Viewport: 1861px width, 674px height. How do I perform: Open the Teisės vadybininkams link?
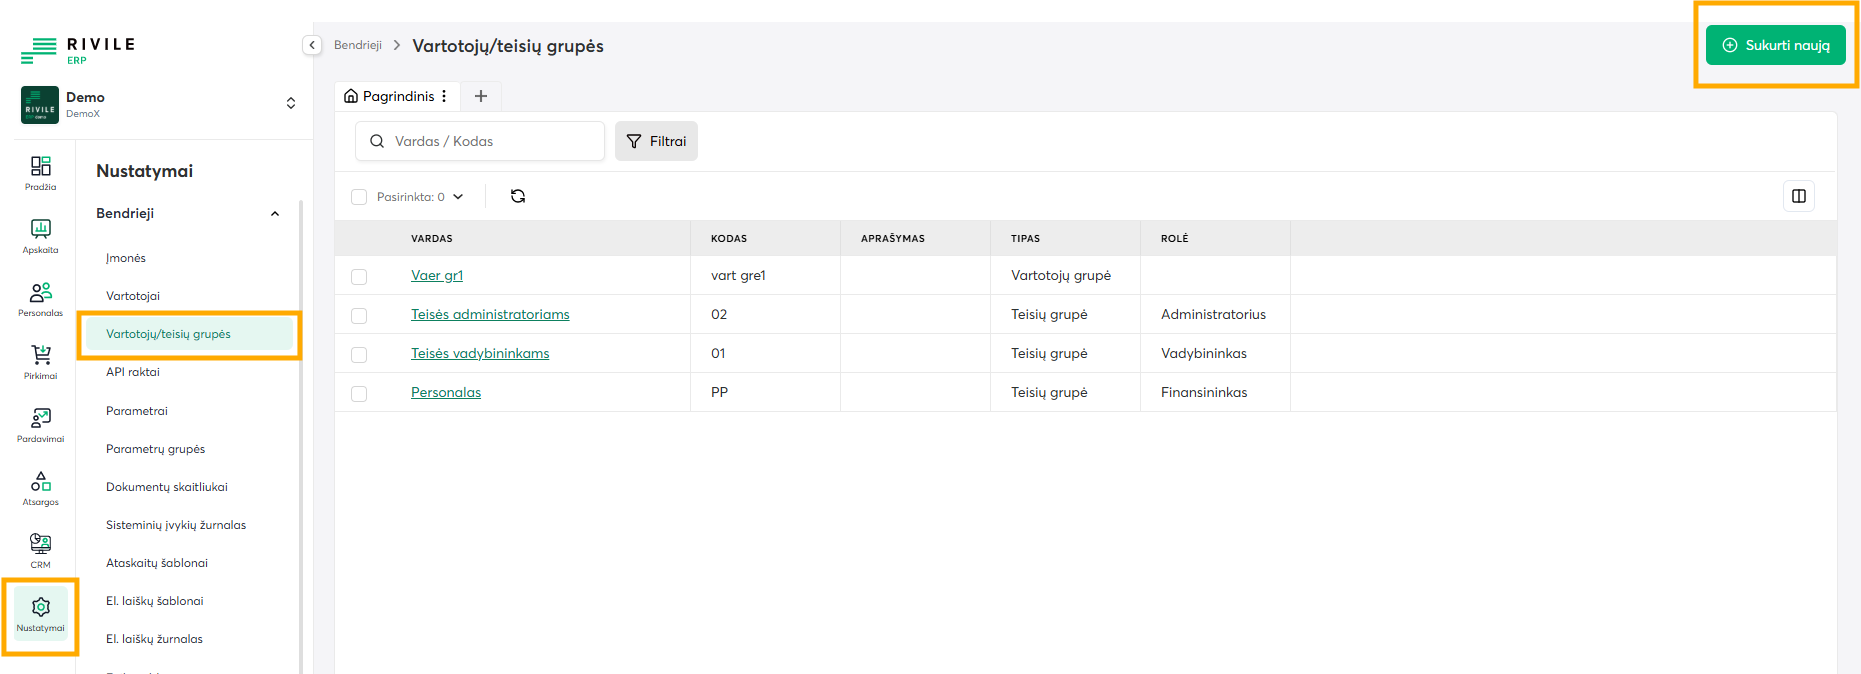[x=480, y=353]
